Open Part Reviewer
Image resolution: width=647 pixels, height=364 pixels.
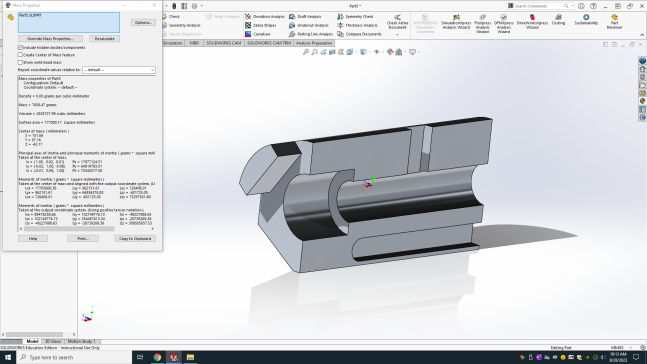pos(614,22)
